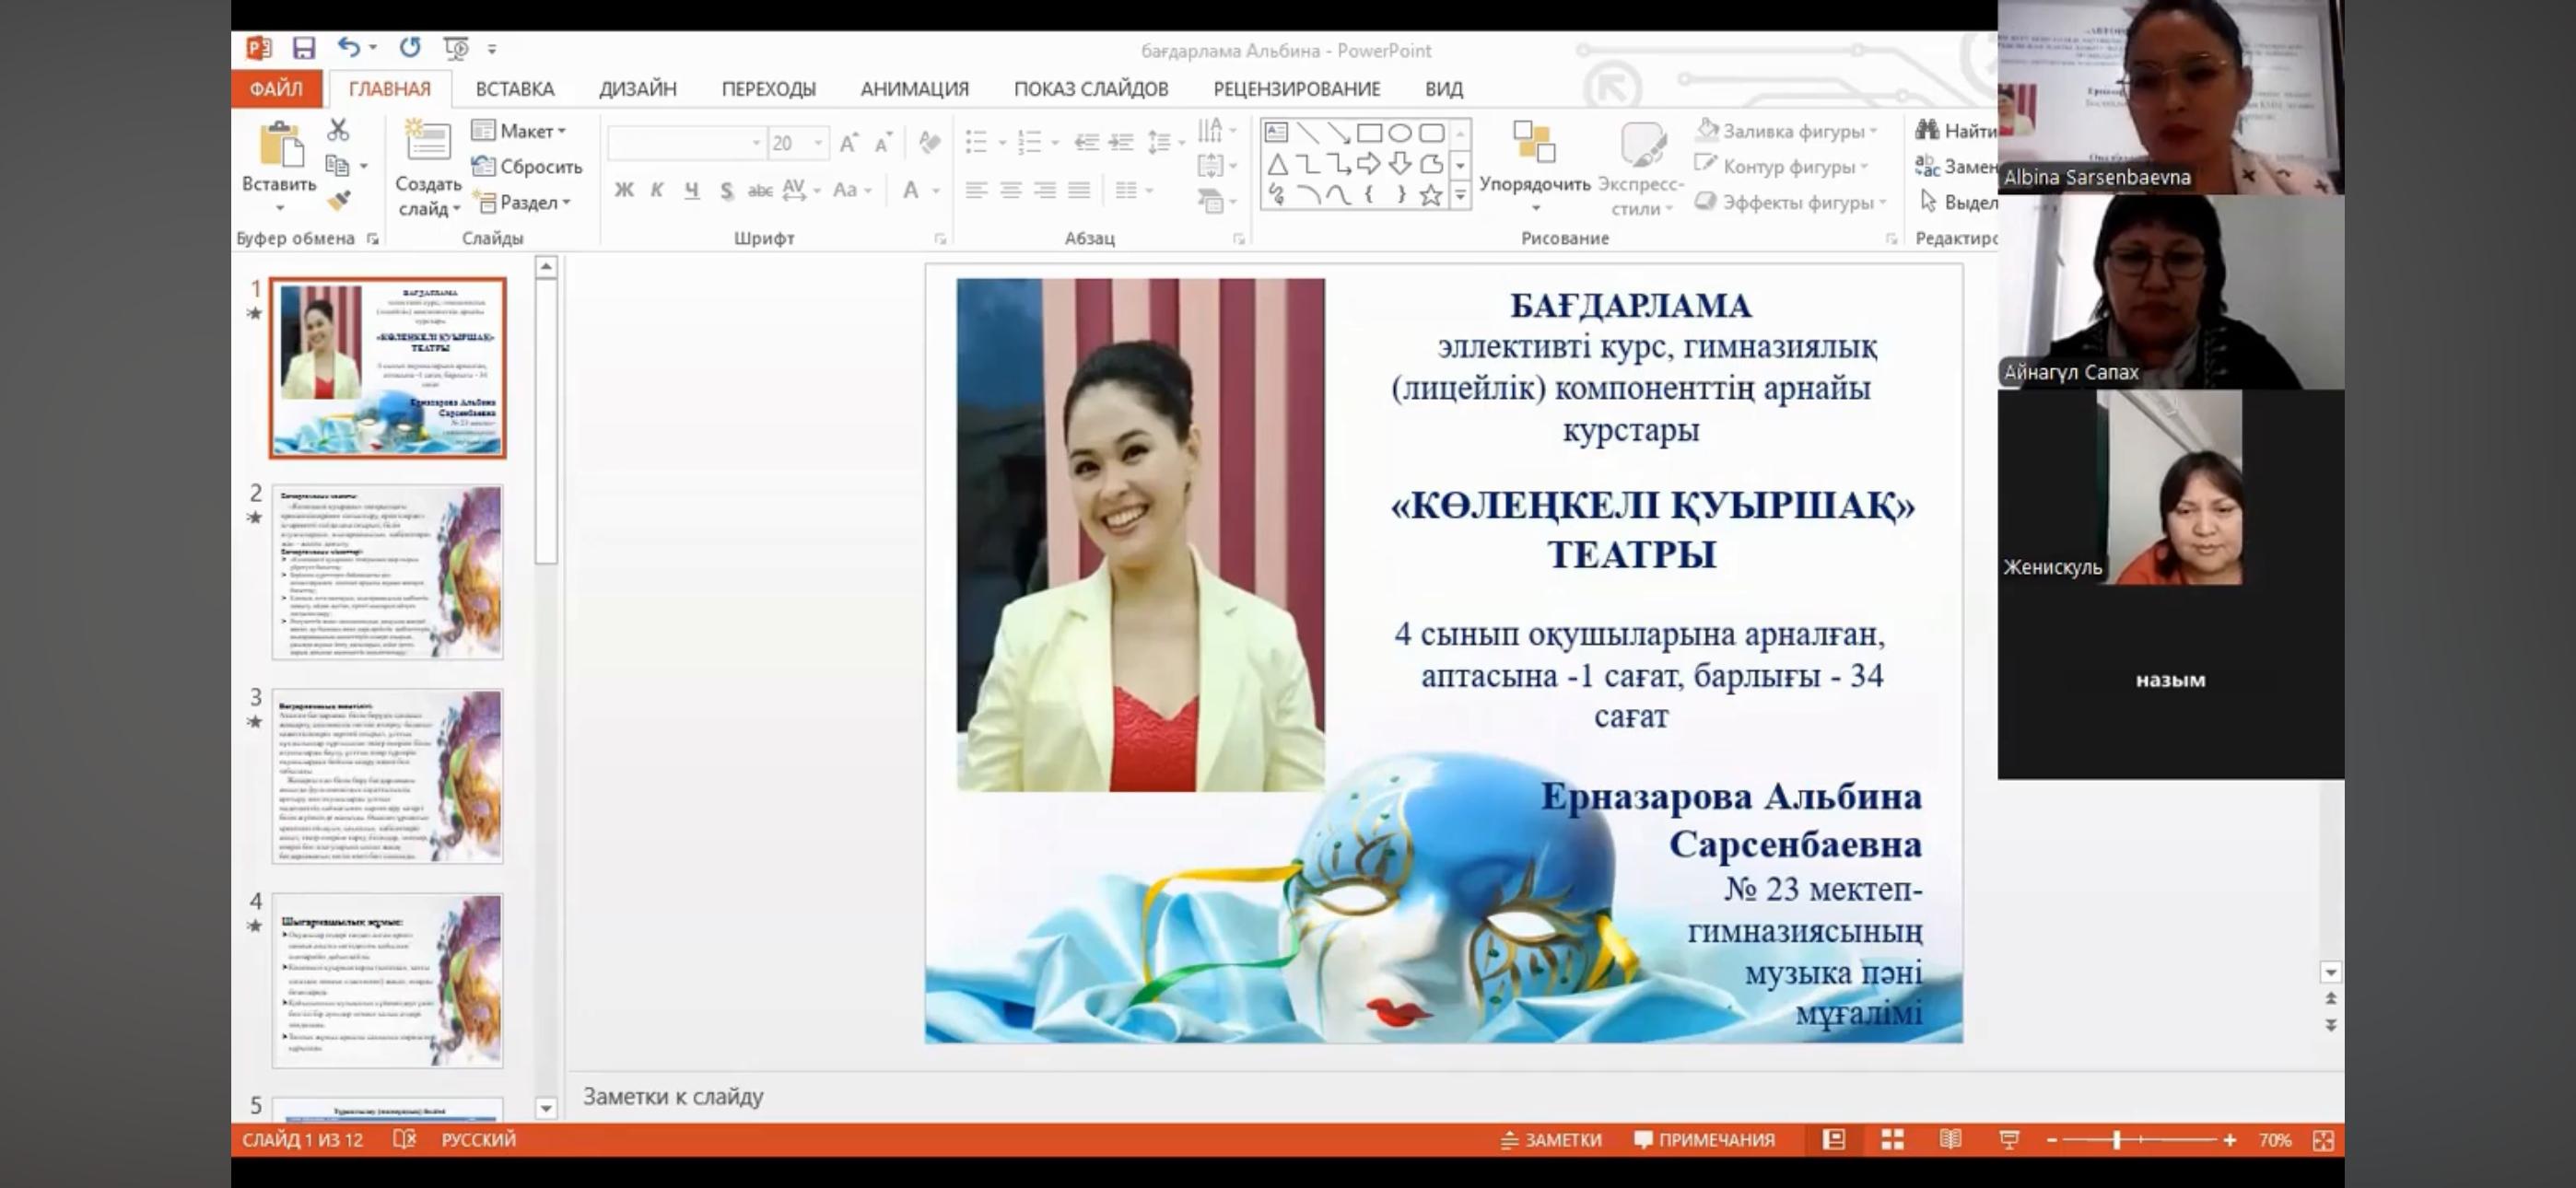The width and height of the screenshot is (2576, 1188).
Task: Click the Format Painter brush icon
Action: pos(339,201)
